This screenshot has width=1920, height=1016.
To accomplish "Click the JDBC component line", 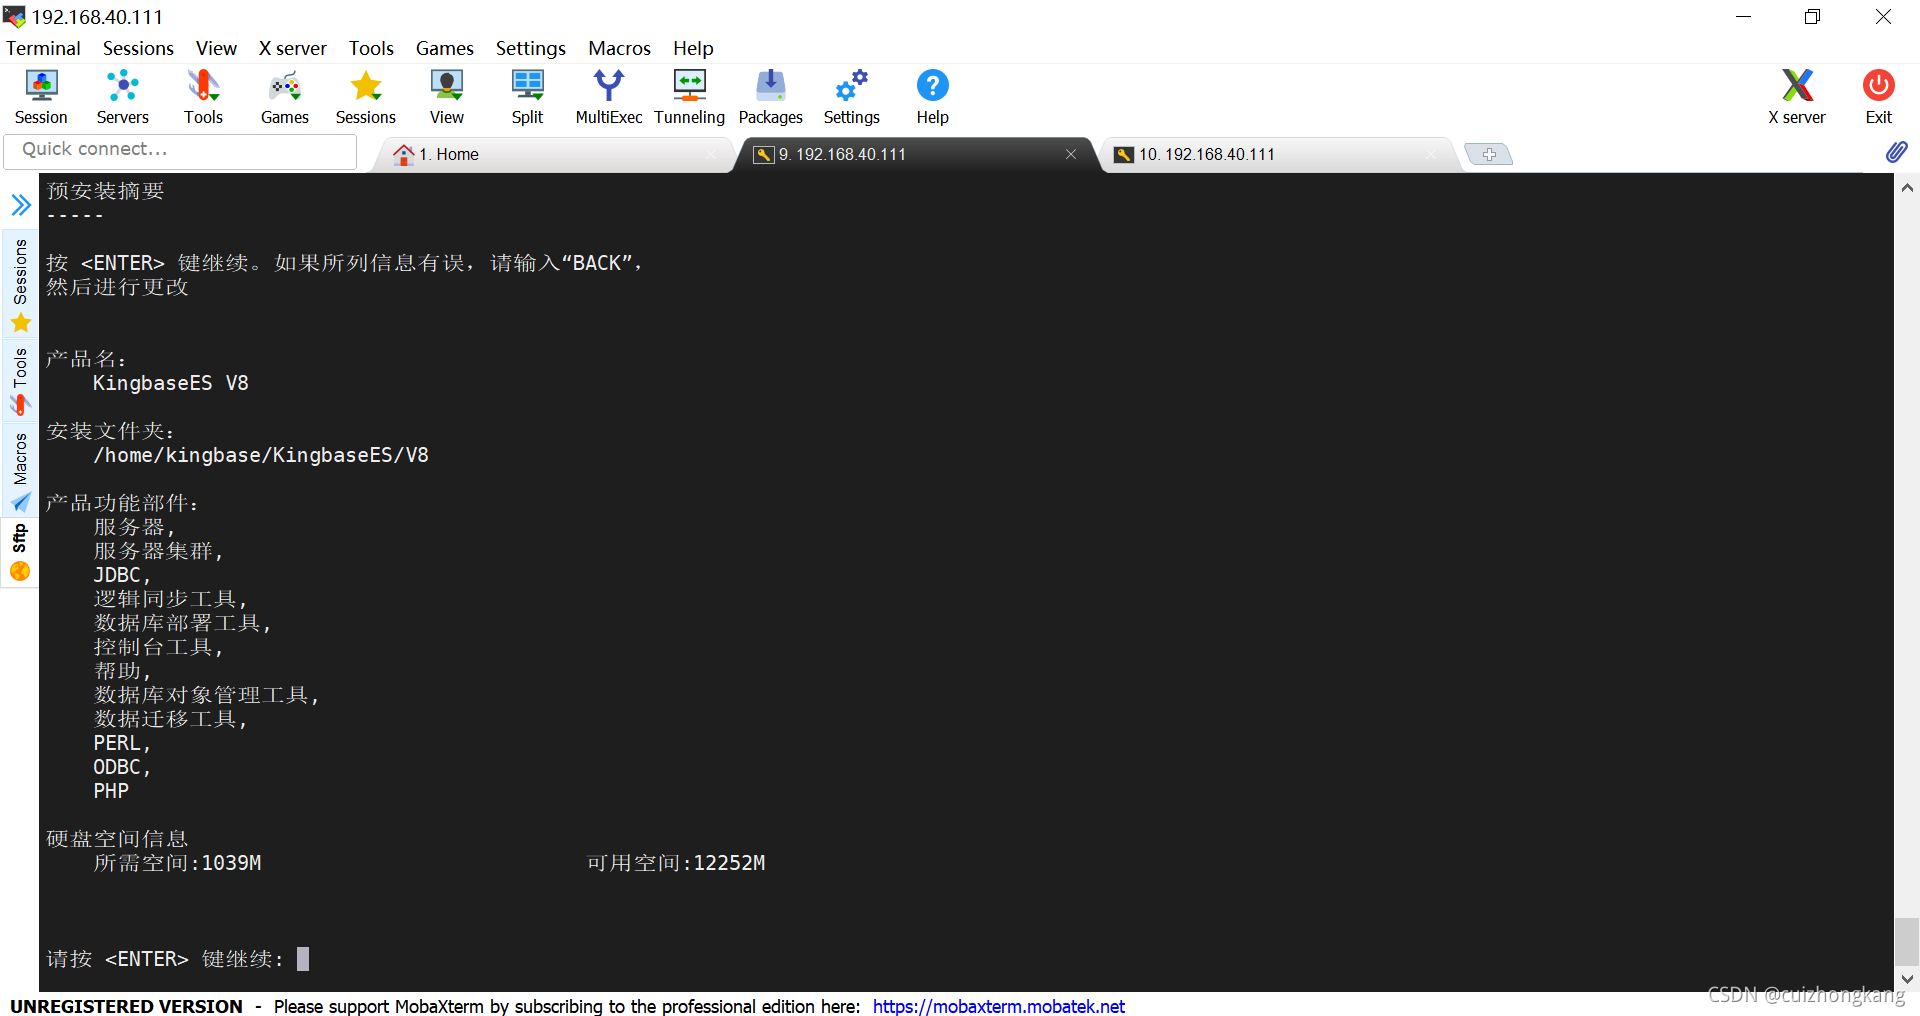I will [122, 575].
